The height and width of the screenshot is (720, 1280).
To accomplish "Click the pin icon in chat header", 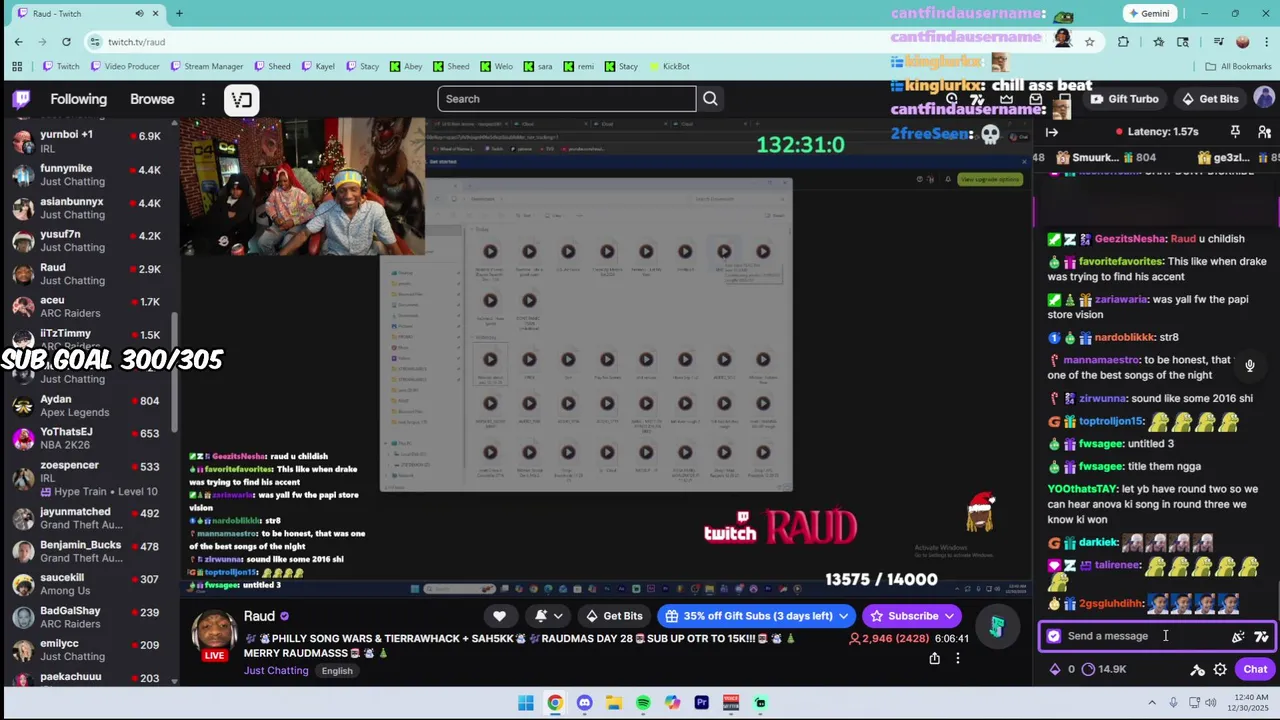I will [x=1235, y=132].
